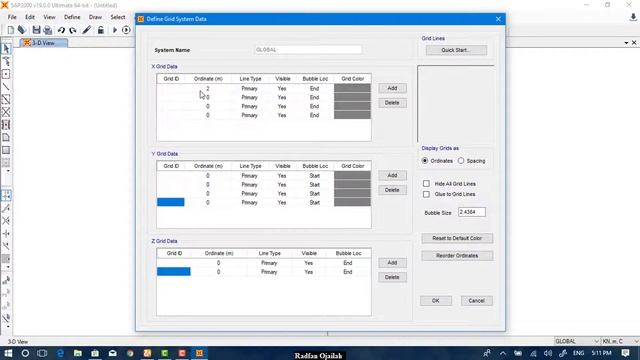The width and height of the screenshot is (640, 360).
Task: Click the snap perpendicular plus icon
Action: coord(6,233)
